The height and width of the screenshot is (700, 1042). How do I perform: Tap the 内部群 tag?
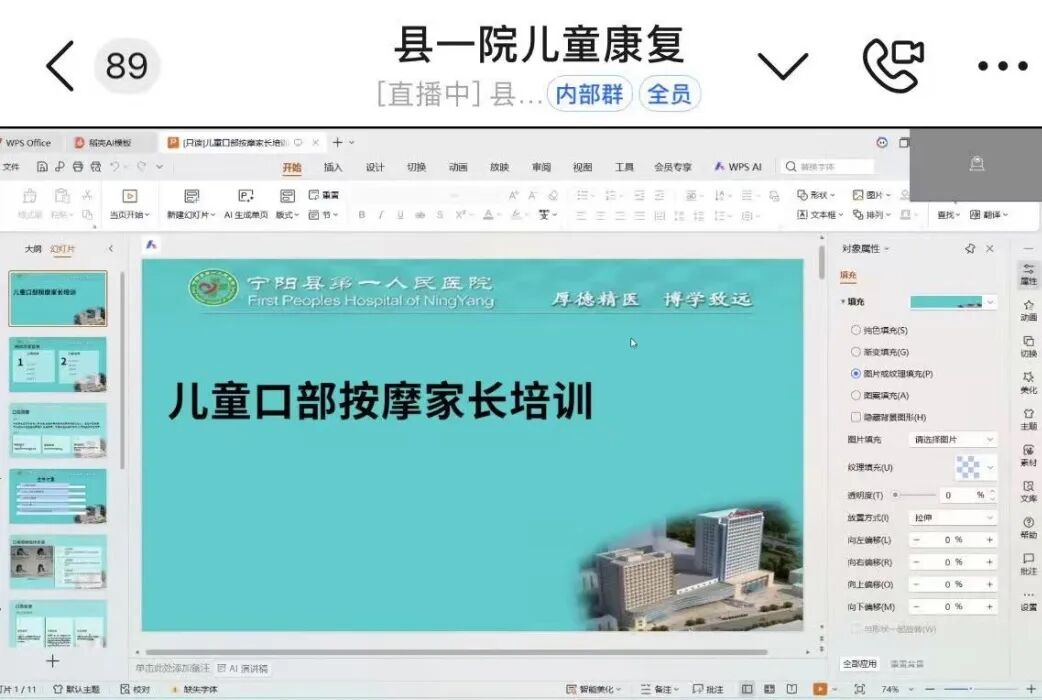coord(589,94)
